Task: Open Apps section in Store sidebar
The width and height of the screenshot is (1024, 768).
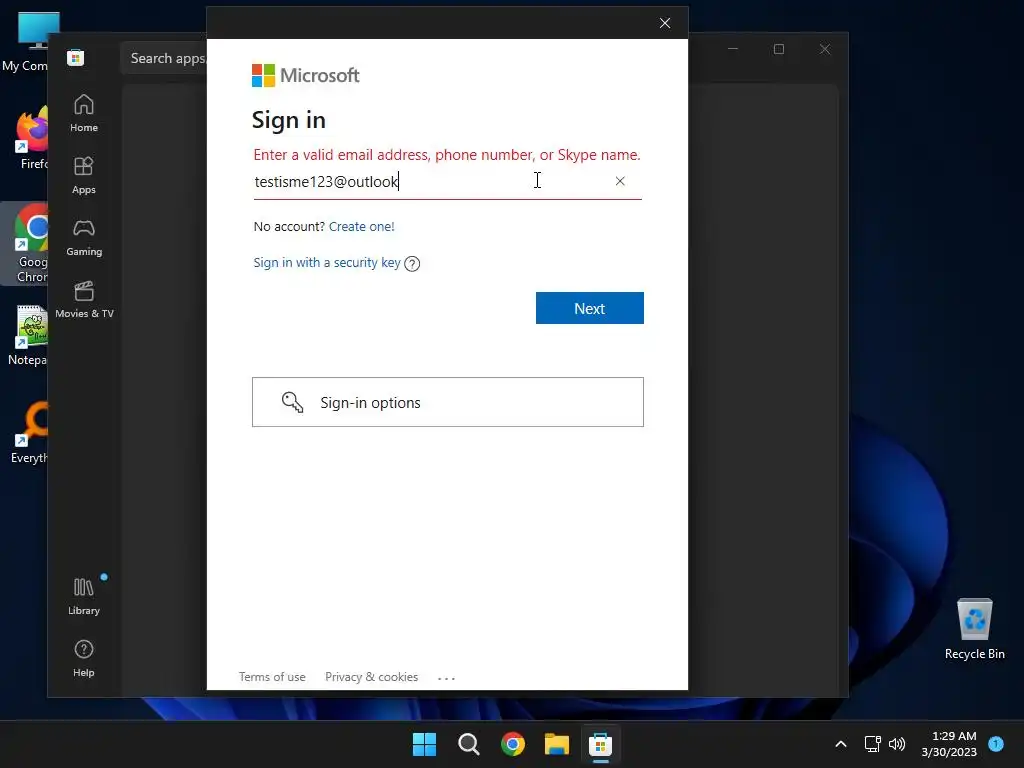Action: click(x=84, y=176)
